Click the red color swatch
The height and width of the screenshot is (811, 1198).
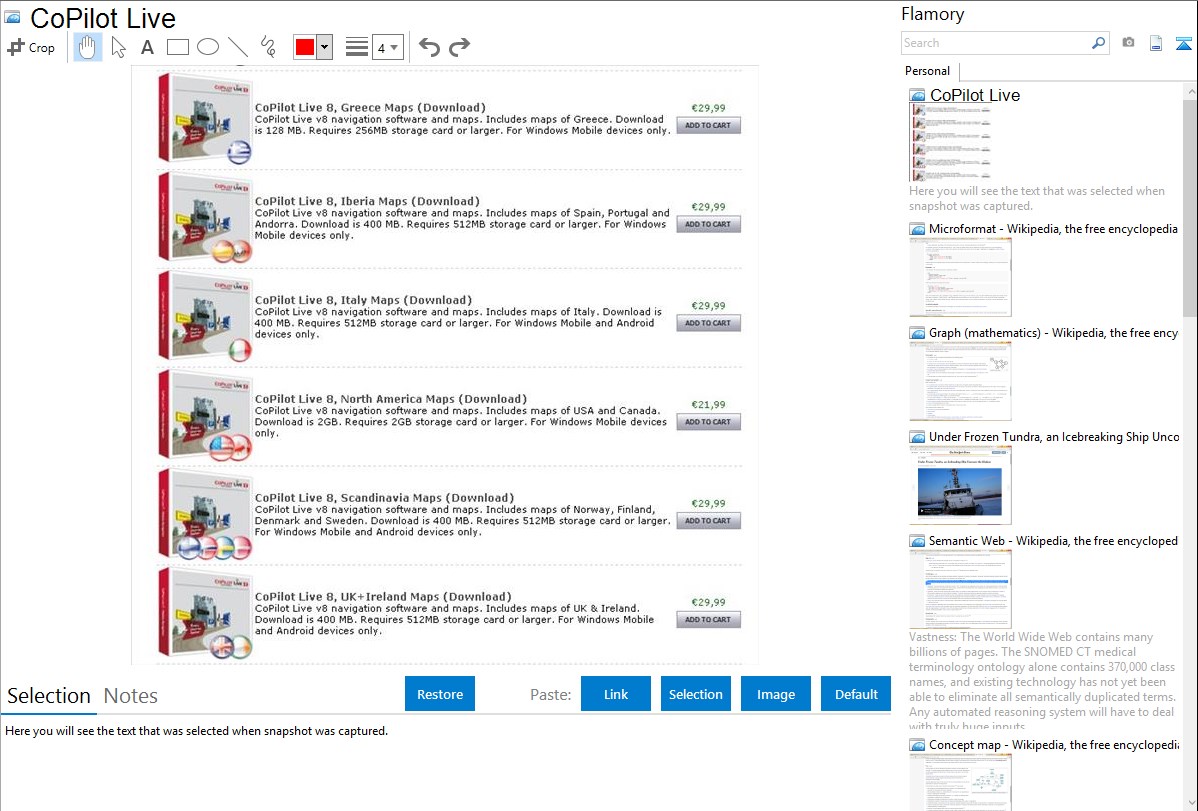point(305,47)
